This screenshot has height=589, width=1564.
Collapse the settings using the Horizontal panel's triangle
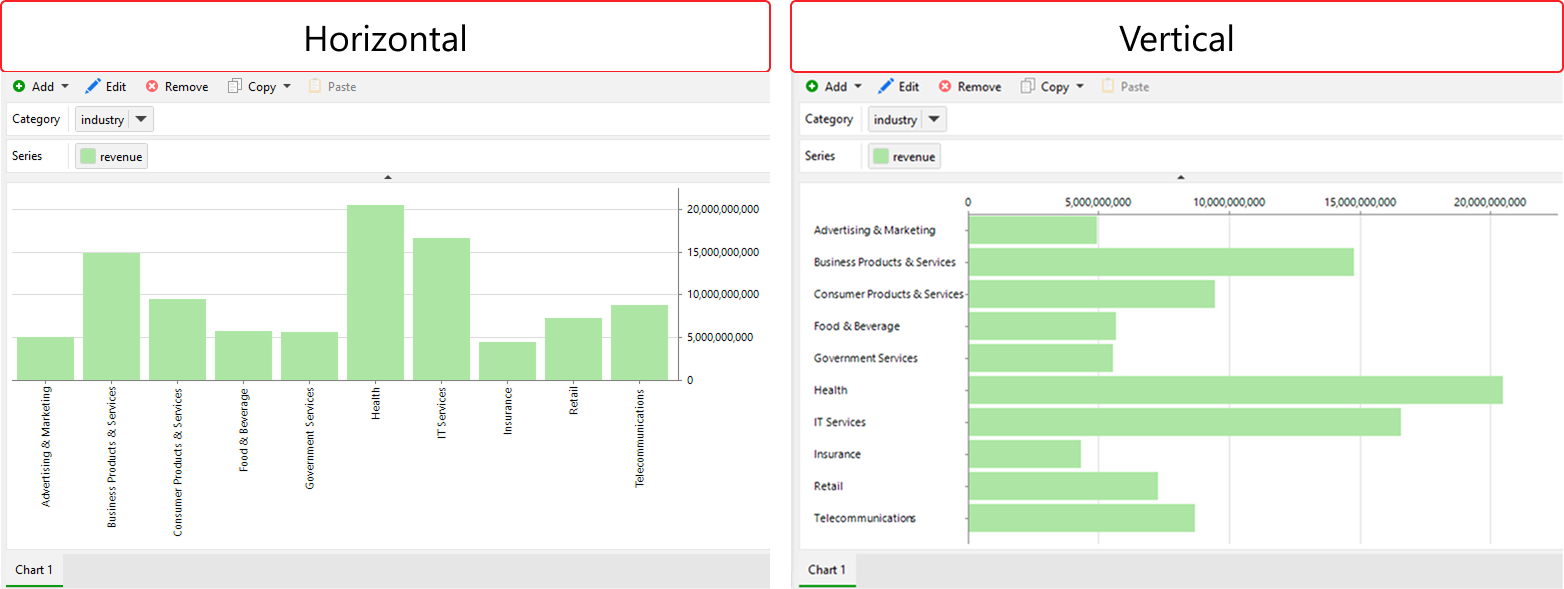[388, 177]
